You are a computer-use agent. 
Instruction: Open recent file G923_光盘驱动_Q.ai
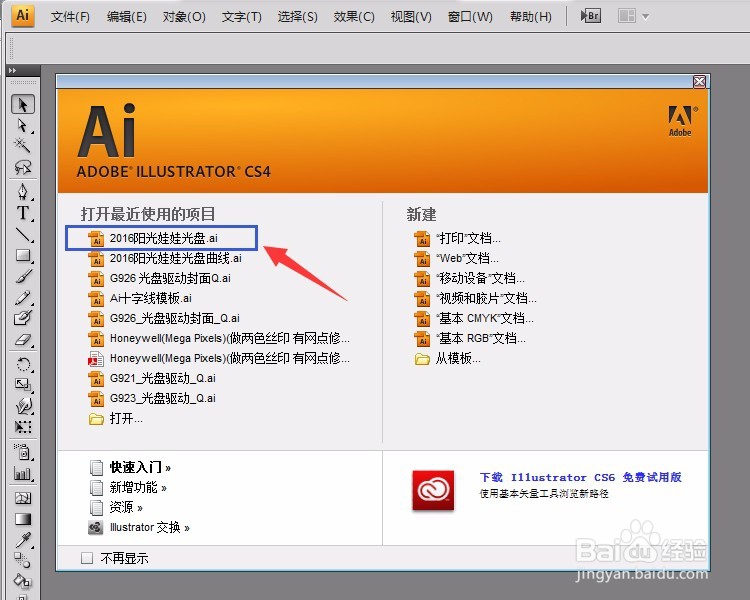(x=152, y=399)
